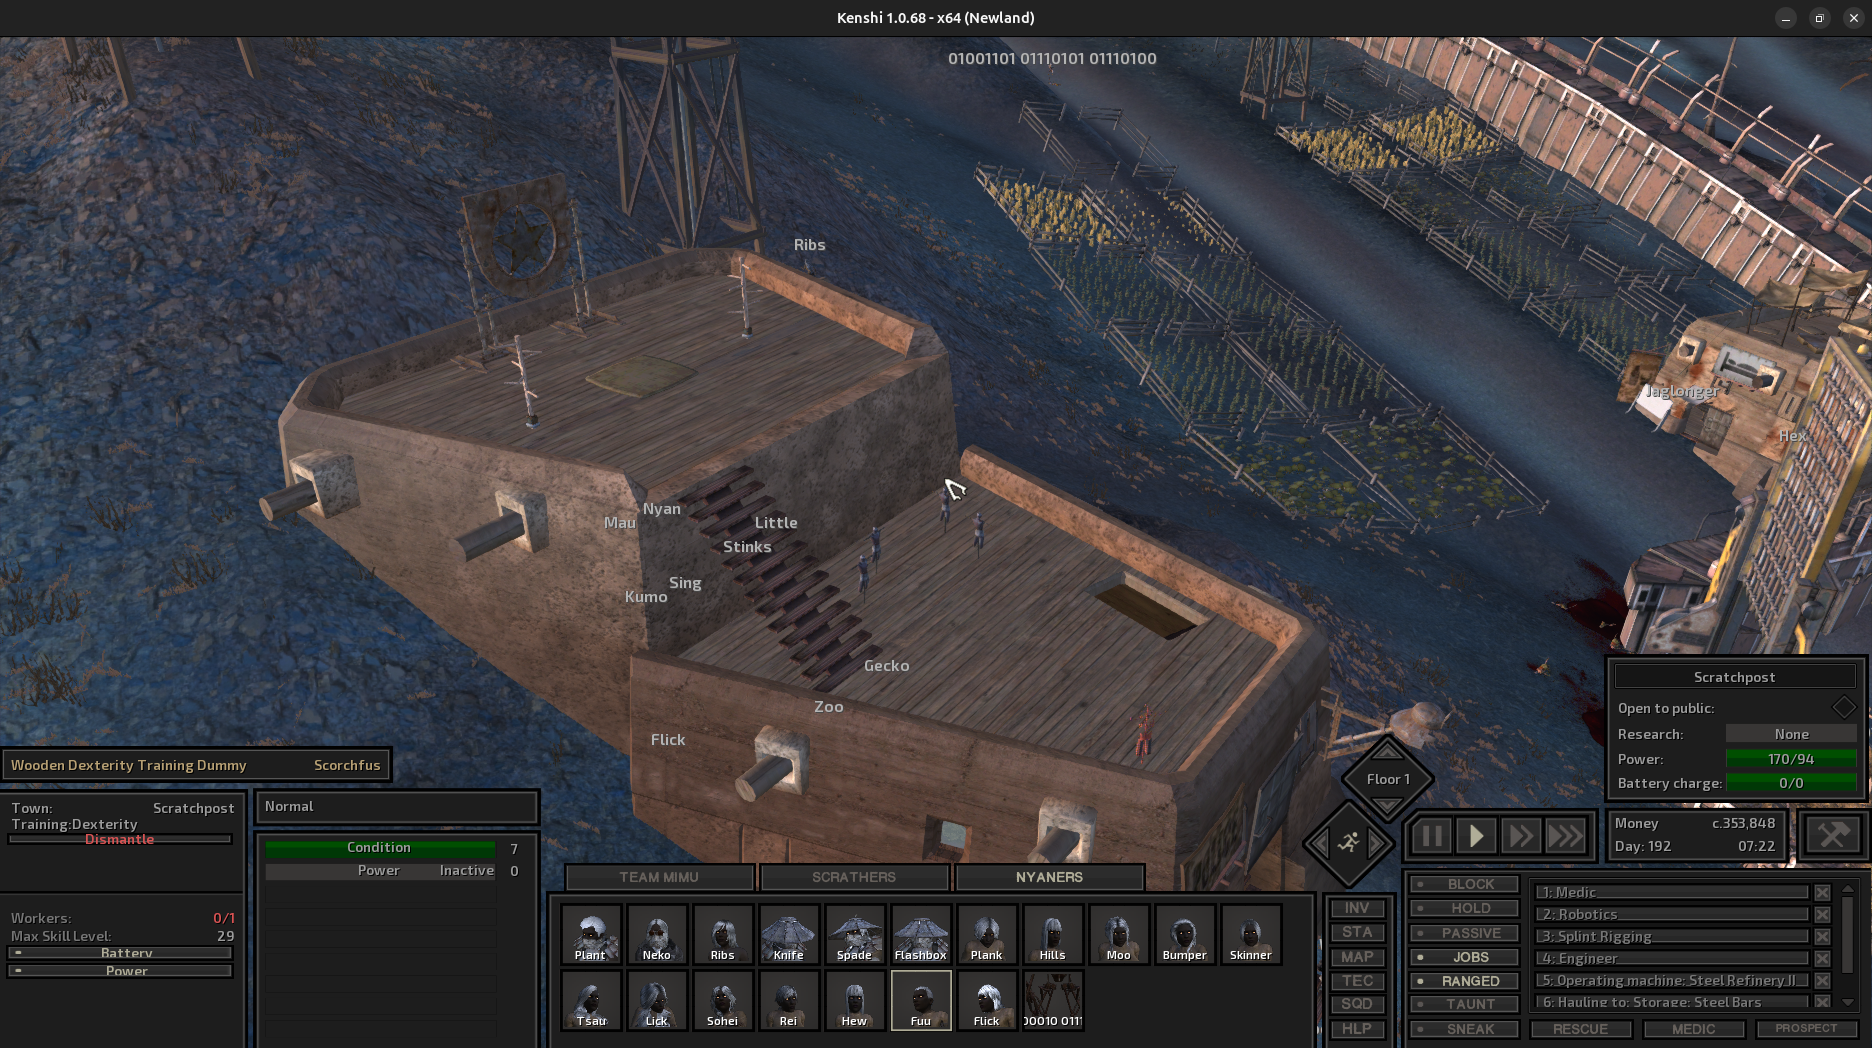Collapse the Power section
1872x1048 pixels.
point(120,971)
